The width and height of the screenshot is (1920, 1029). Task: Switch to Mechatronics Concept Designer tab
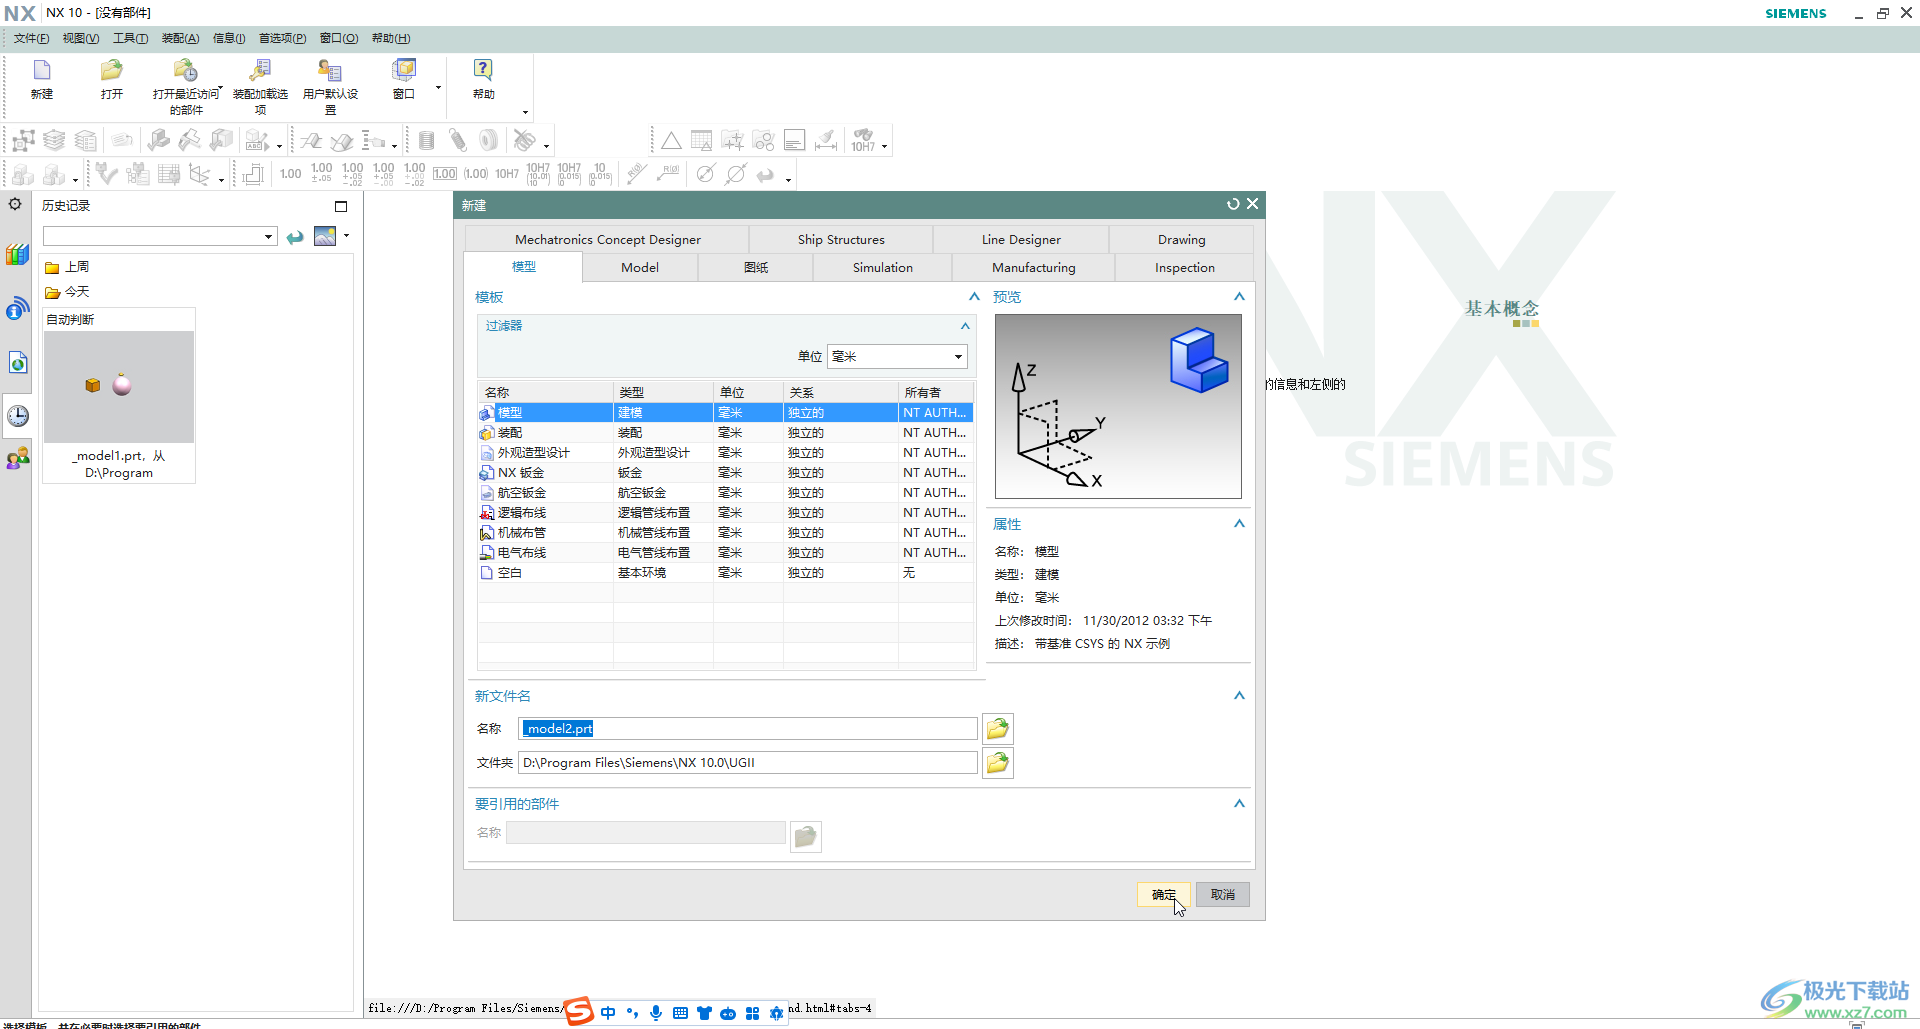point(607,239)
